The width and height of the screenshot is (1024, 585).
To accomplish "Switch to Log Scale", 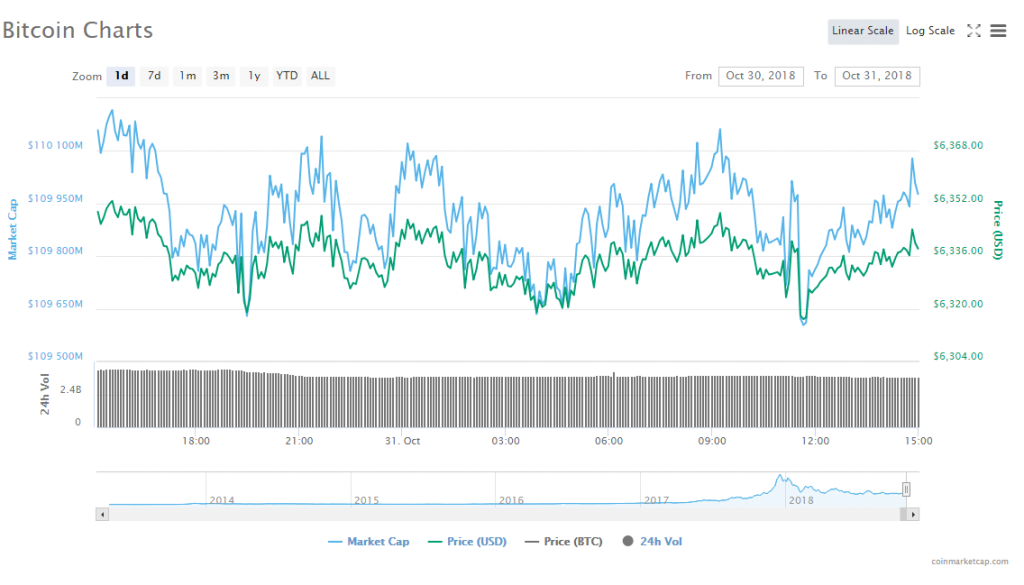I will [x=930, y=31].
